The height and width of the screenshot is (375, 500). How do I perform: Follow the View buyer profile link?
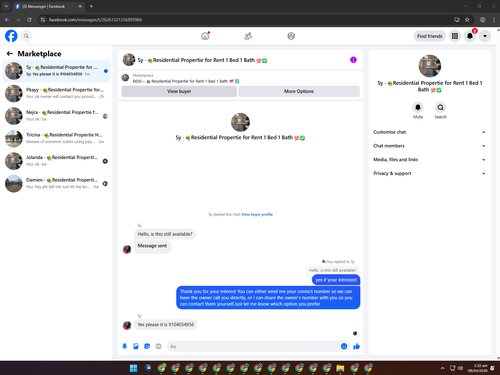(257, 214)
